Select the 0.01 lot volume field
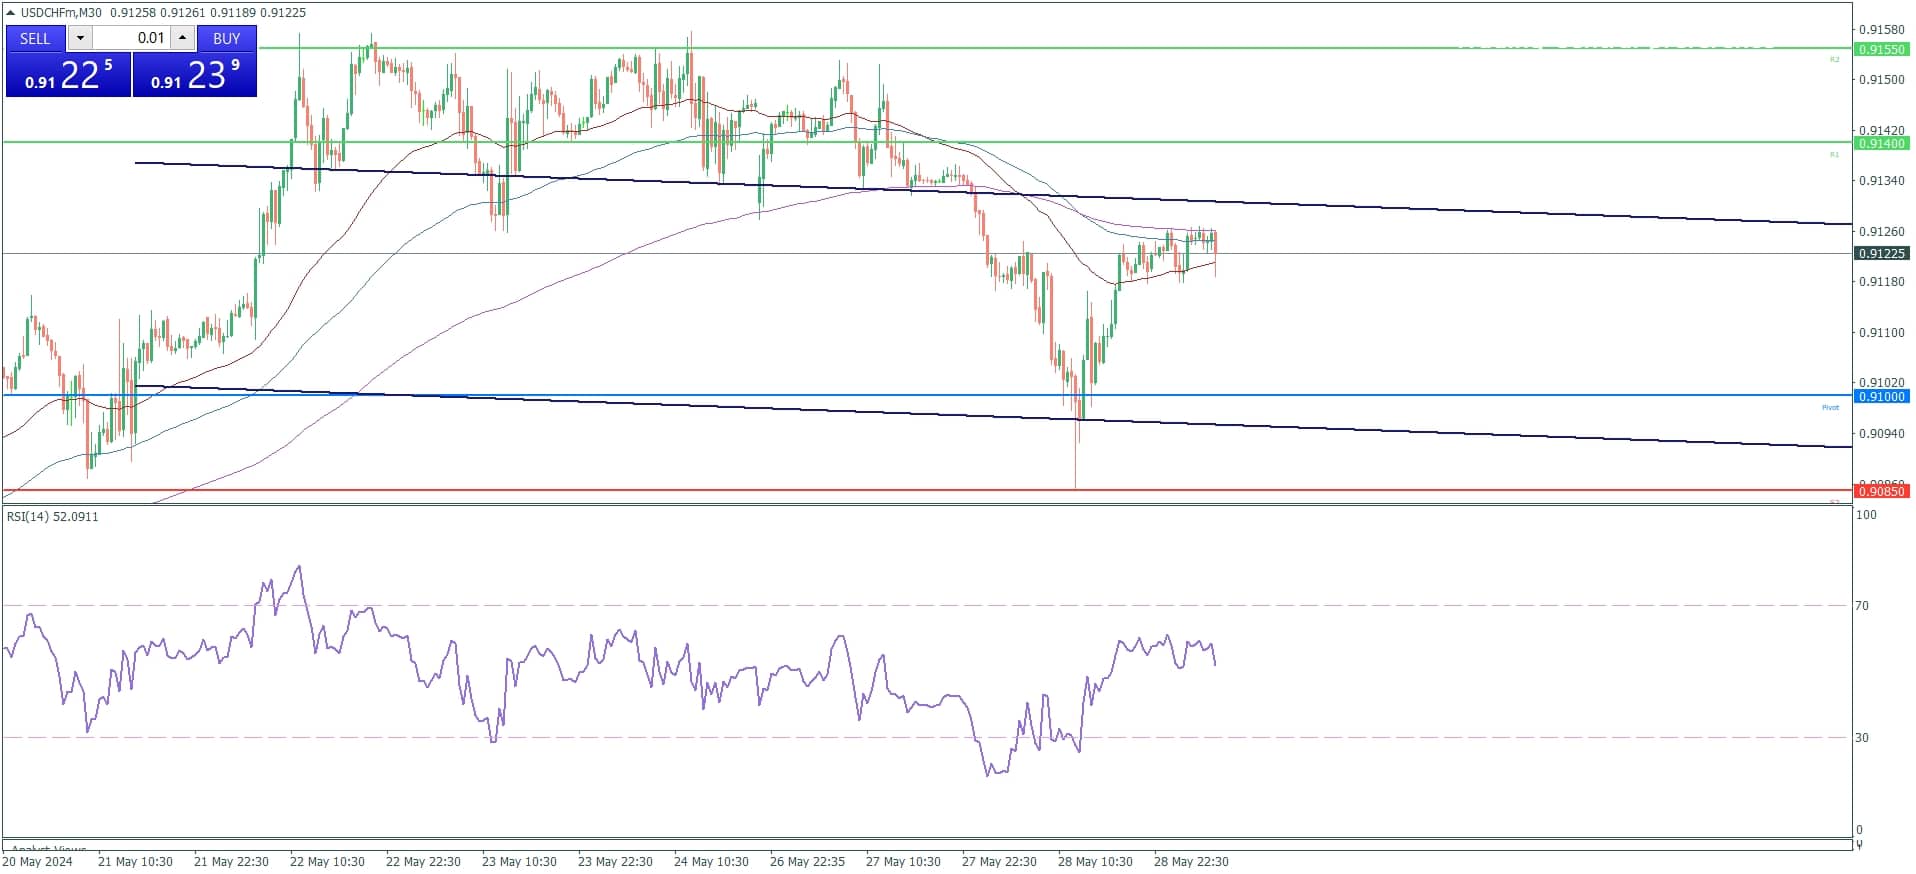Image resolution: width=1916 pixels, height=874 pixels. tap(131, 38)
